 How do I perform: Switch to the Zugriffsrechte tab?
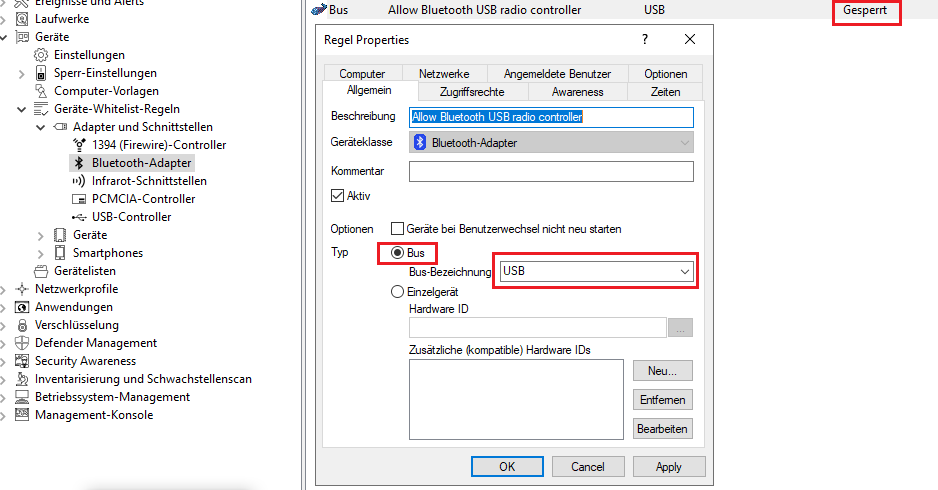pyautogui.click(x=471, y=92)
